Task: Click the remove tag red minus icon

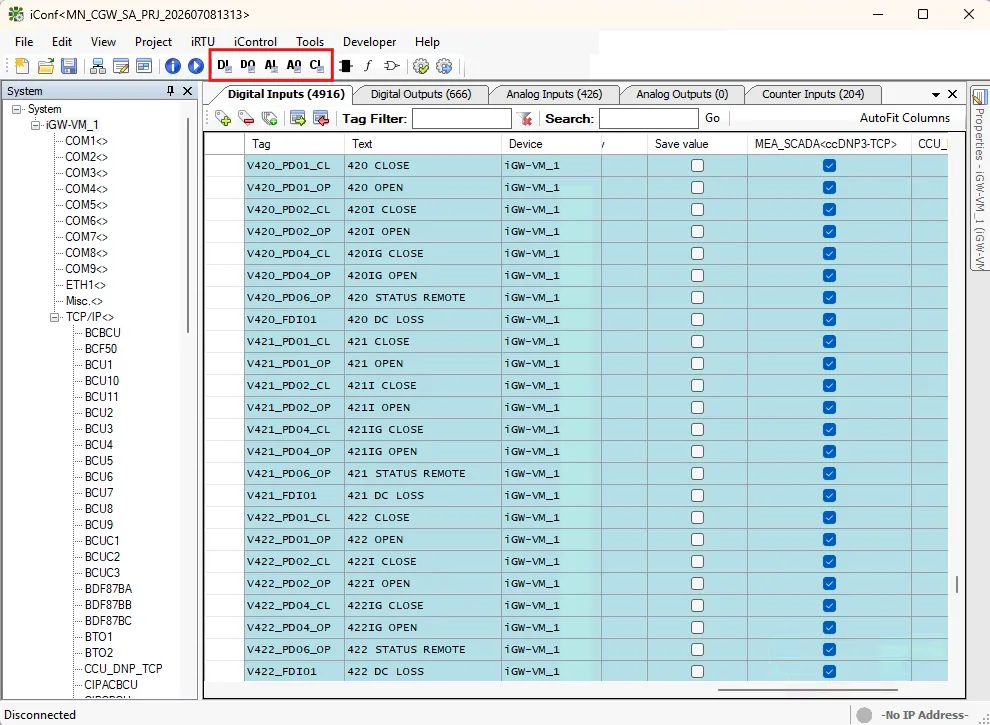Action: 246,118
